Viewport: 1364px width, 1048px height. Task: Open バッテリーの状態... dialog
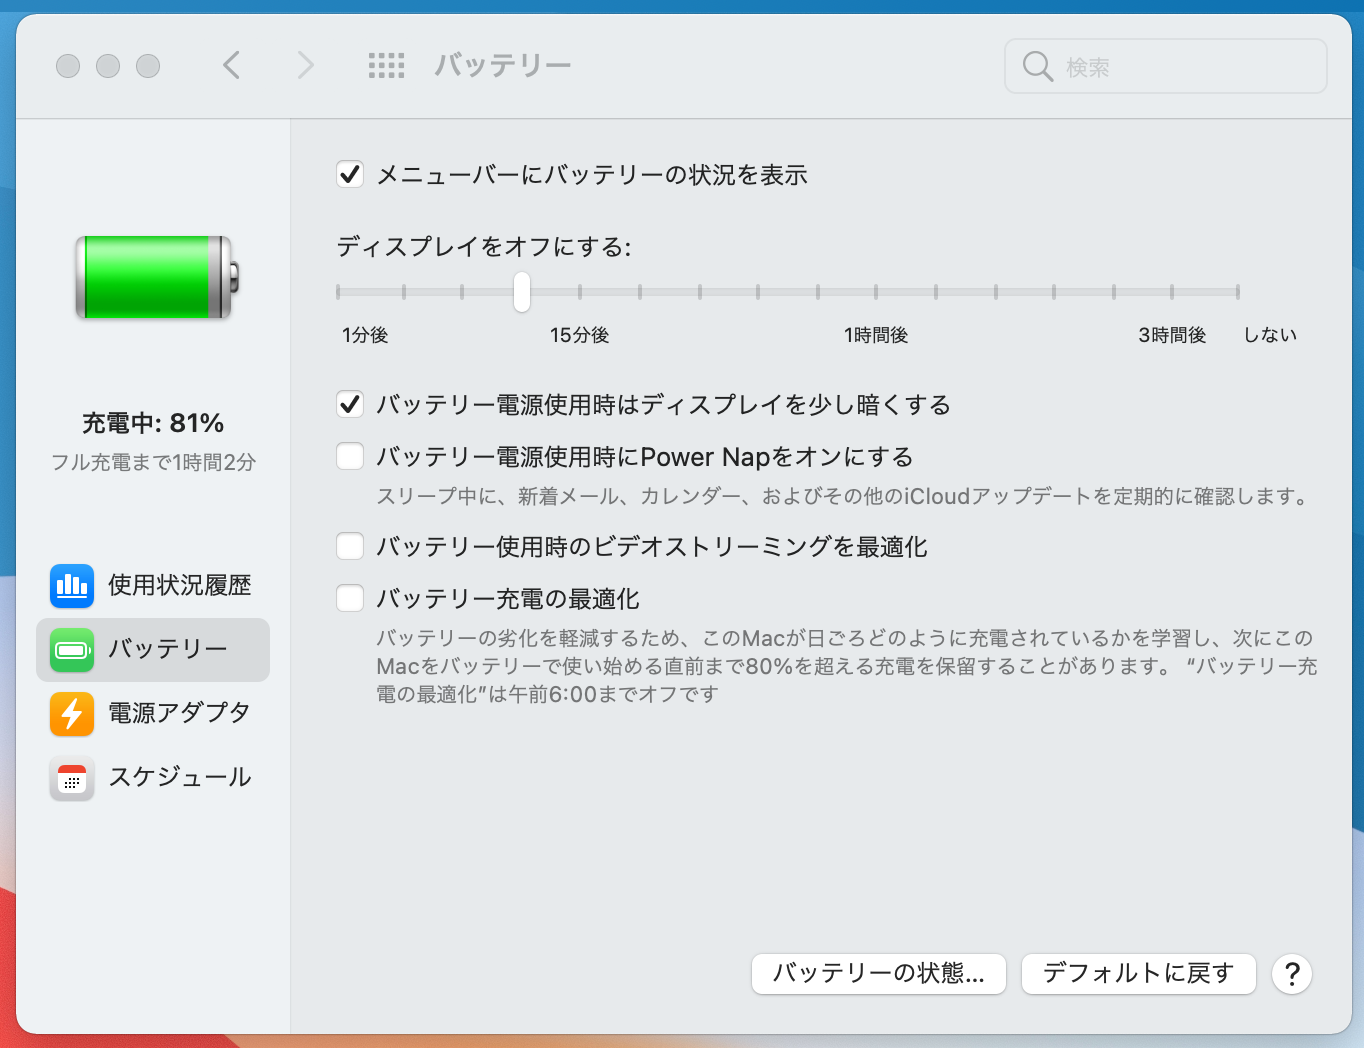coord(878,973)
